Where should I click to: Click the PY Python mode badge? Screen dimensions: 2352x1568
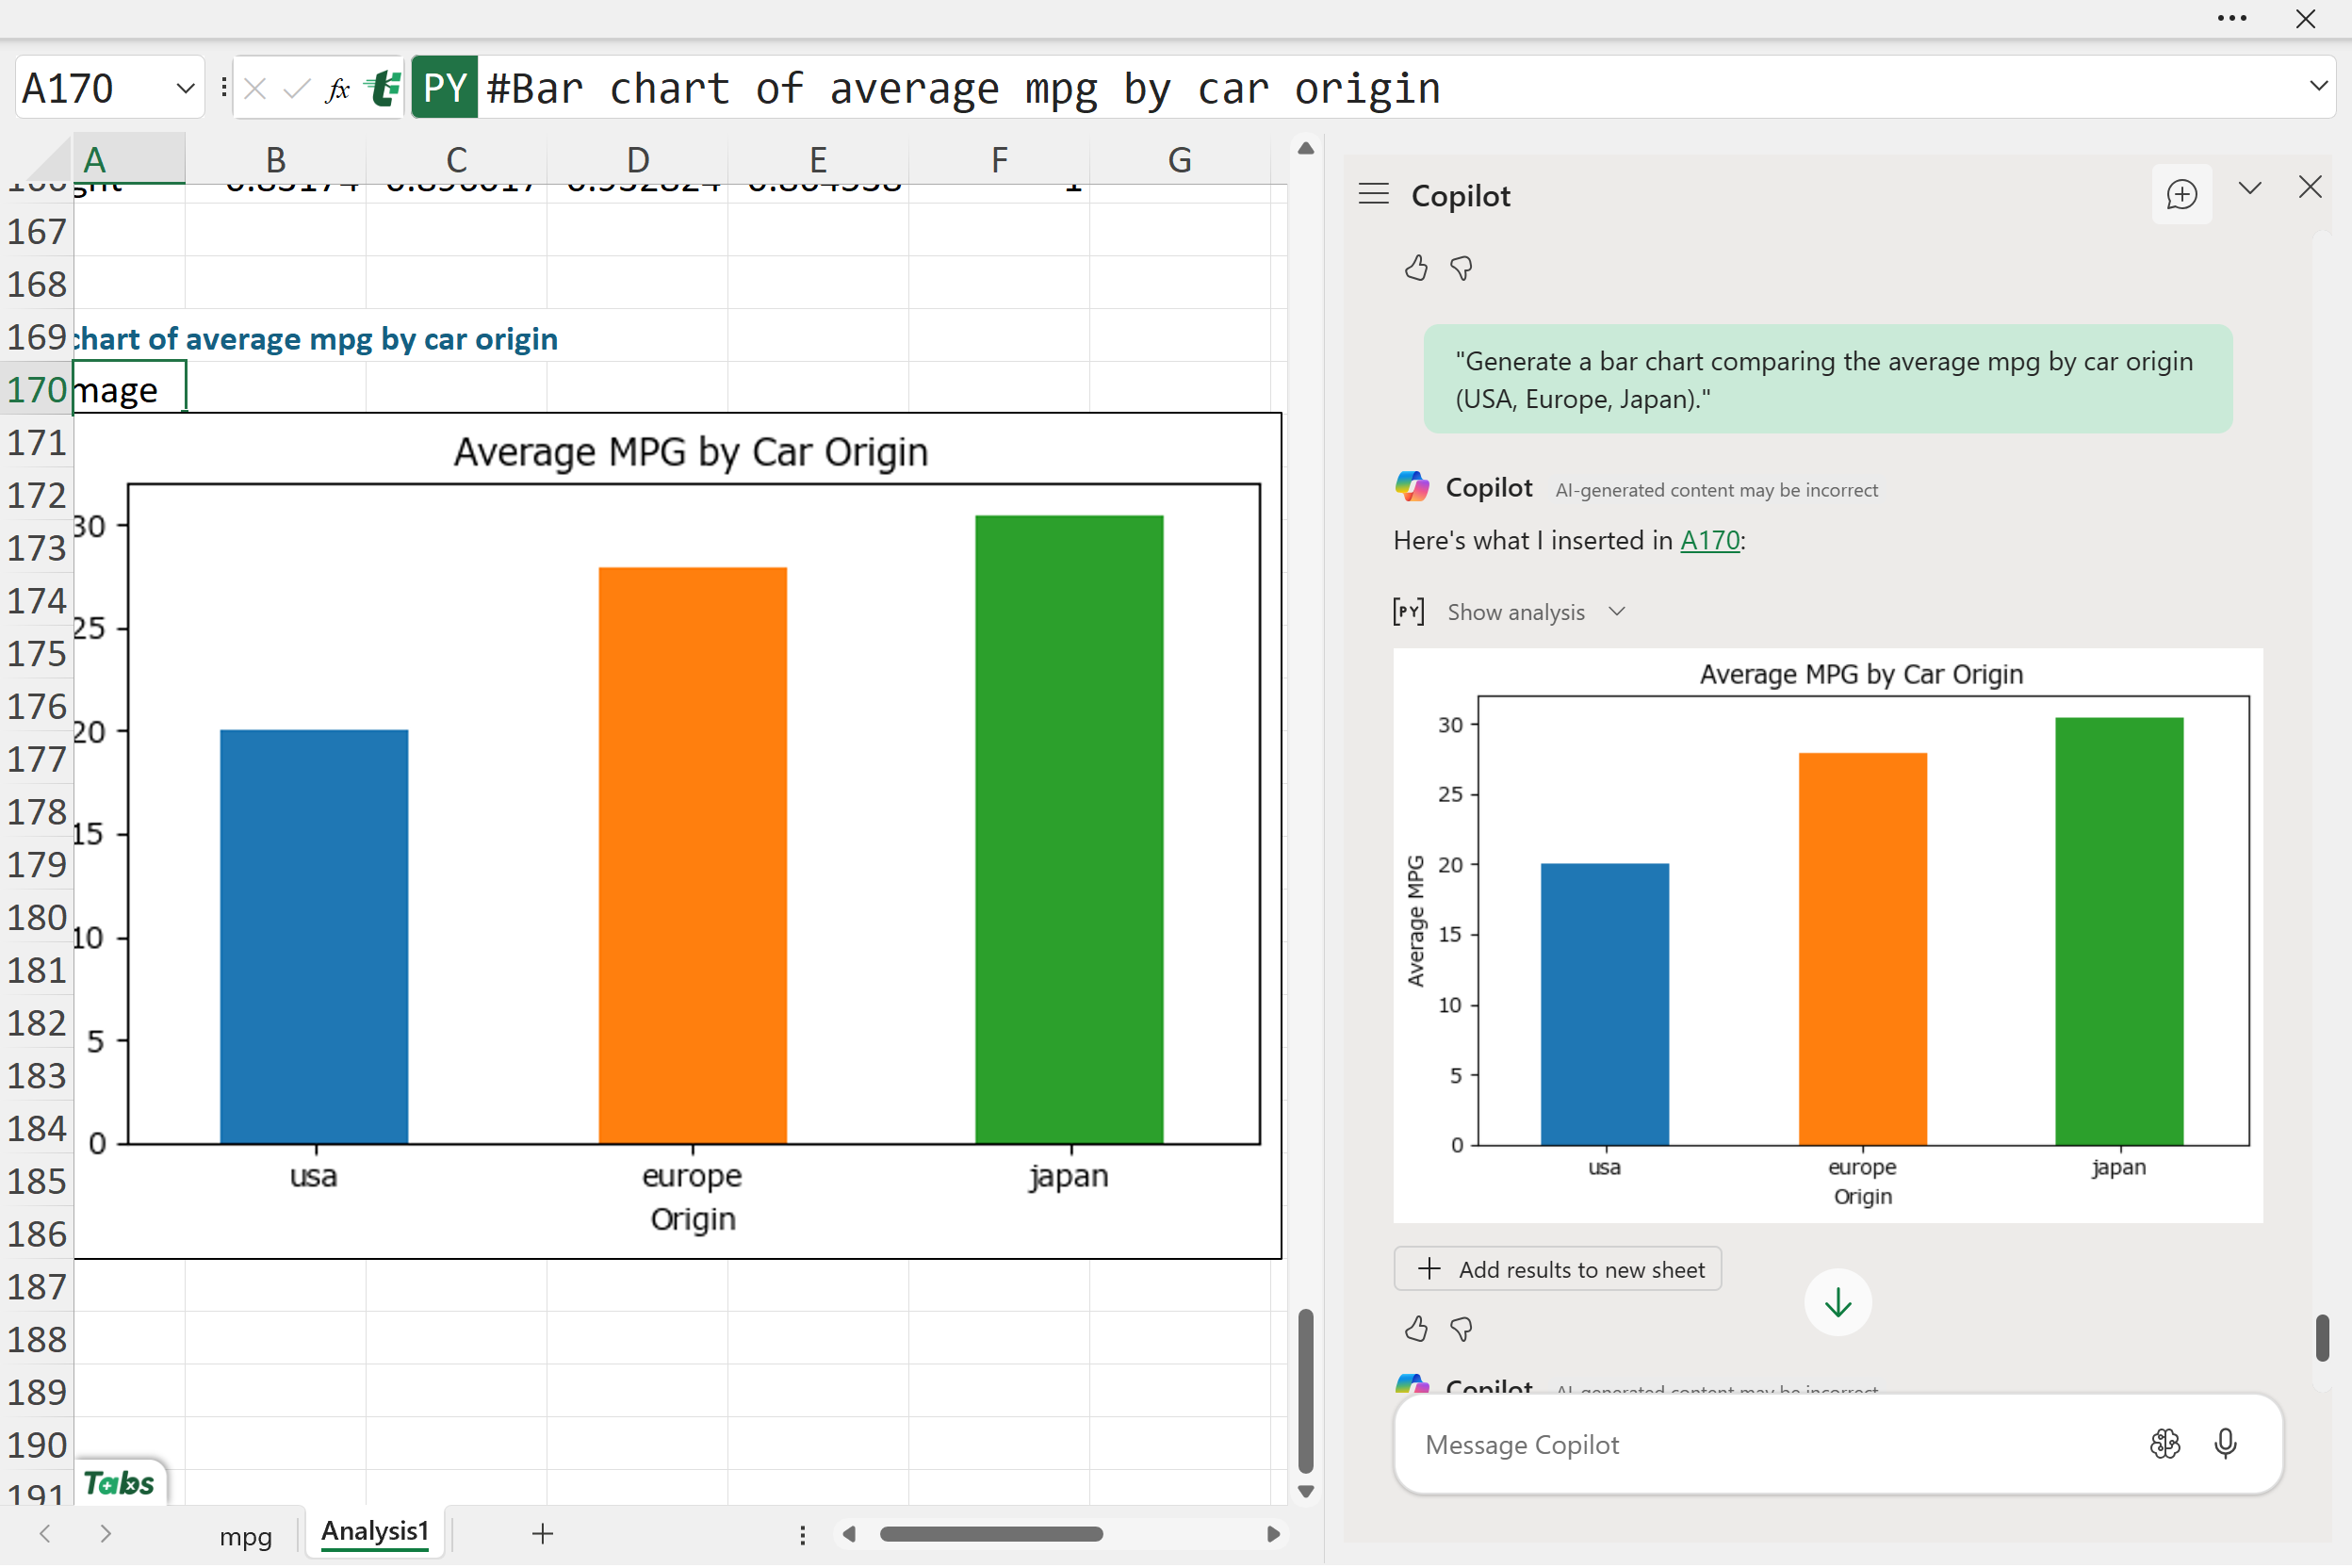click(444, 89)
